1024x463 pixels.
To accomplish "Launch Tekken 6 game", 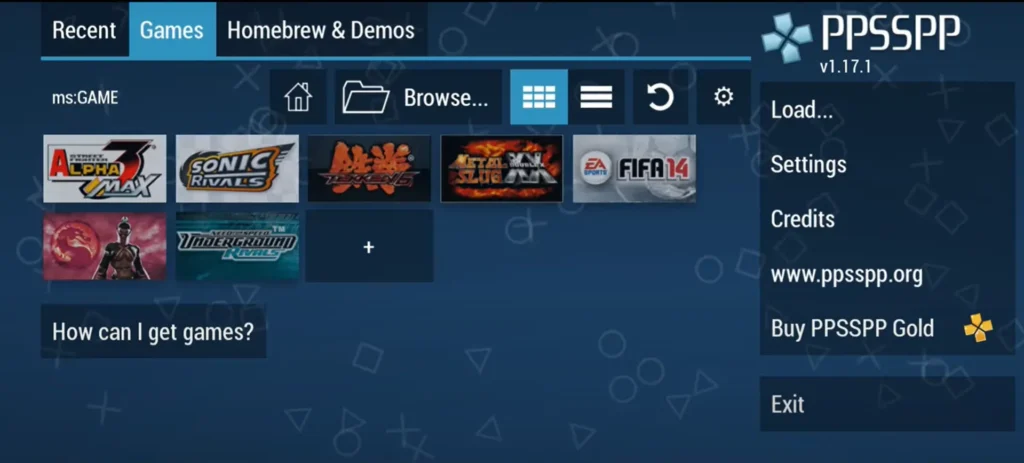I will tap(369, 168).
